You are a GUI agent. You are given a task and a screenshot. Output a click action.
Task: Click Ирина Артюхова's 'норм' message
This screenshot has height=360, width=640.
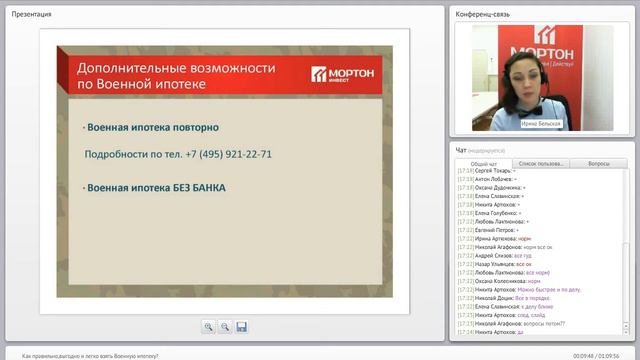494,239
